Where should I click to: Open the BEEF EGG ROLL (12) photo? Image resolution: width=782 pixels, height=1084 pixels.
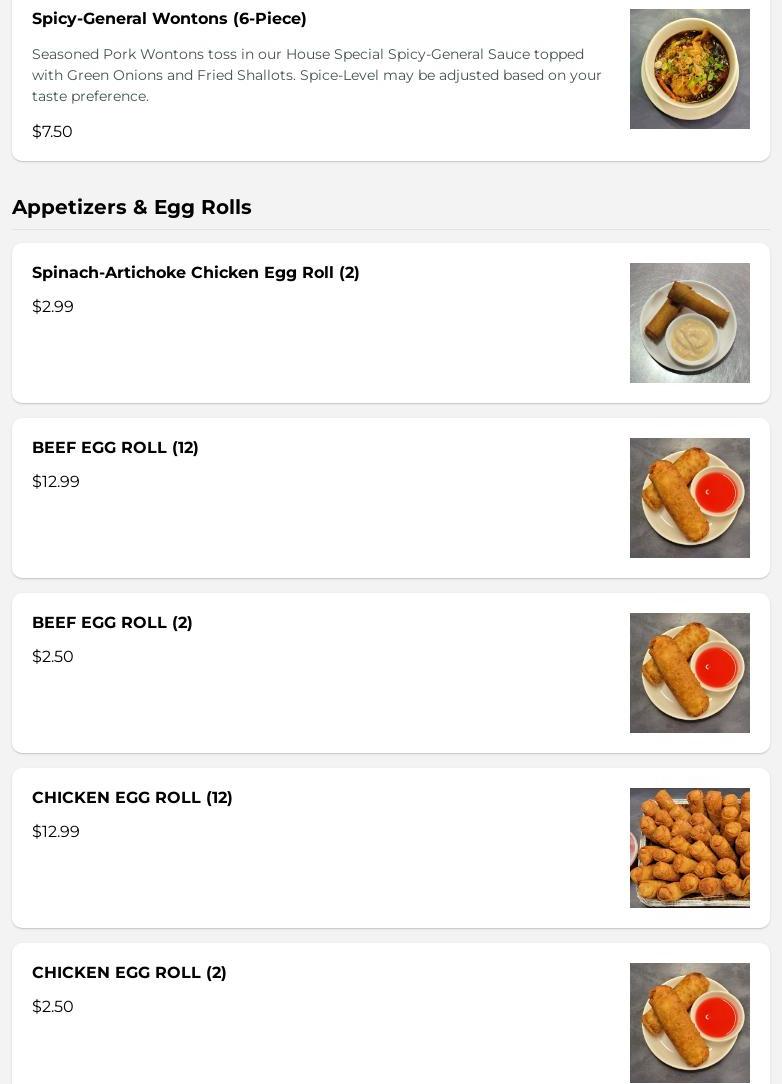(x=689, y=498)
